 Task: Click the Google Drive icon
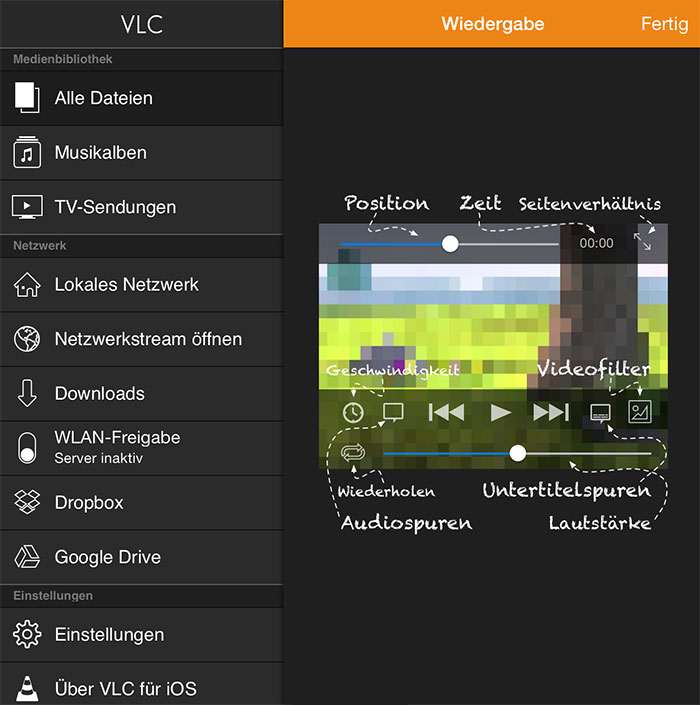[27, 557]
